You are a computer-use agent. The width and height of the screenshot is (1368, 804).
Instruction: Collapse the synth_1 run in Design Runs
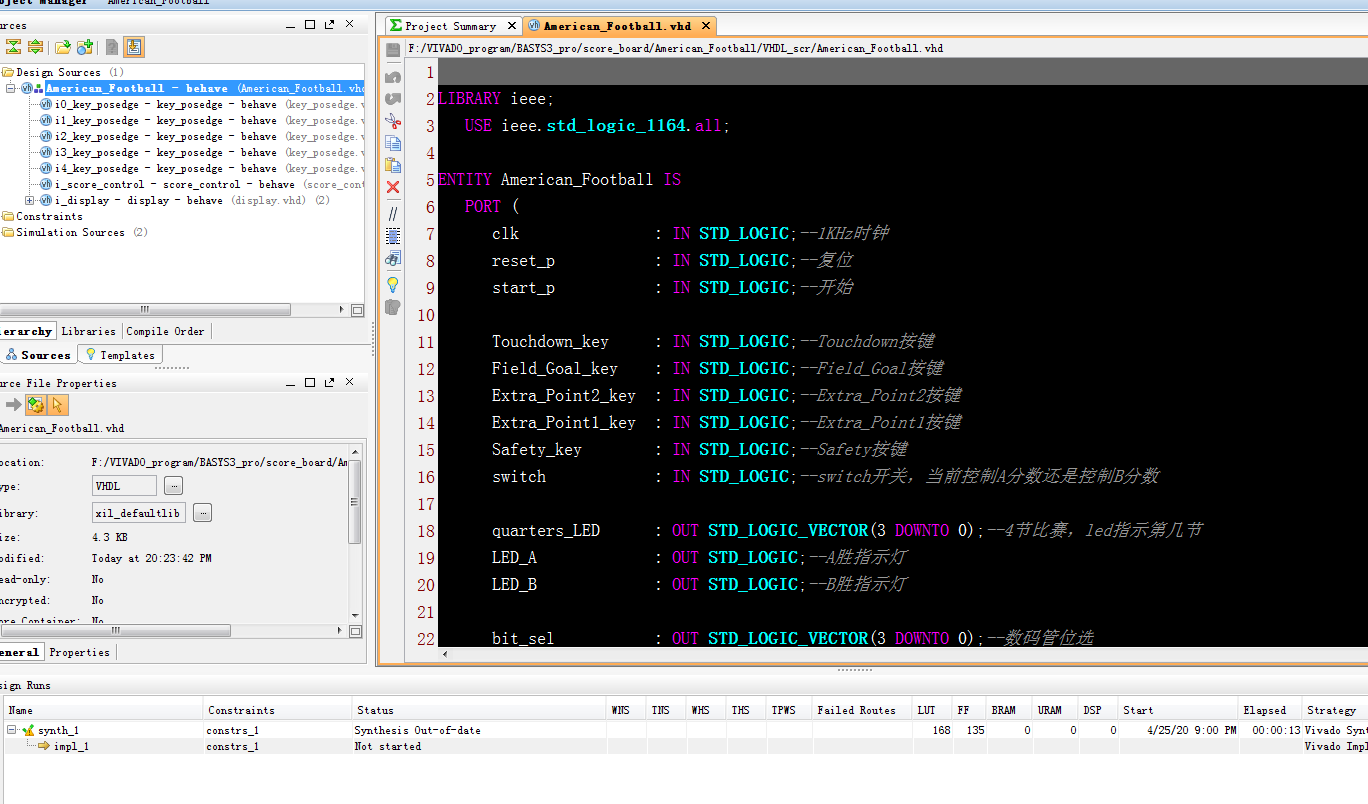point(12,731)
